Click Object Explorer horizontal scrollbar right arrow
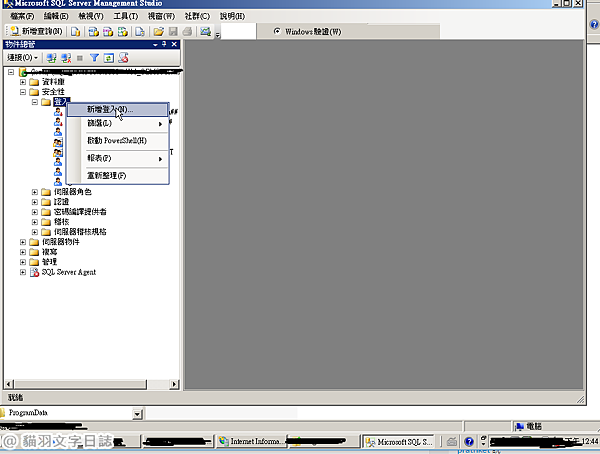 click(174, 384)
